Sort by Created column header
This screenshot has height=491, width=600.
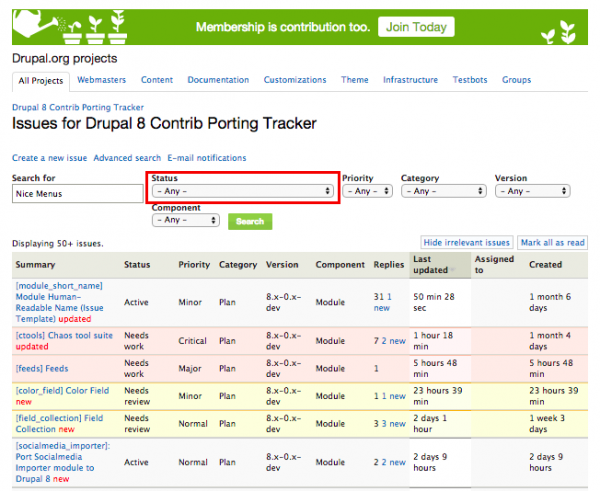click(x=546, y=264)
